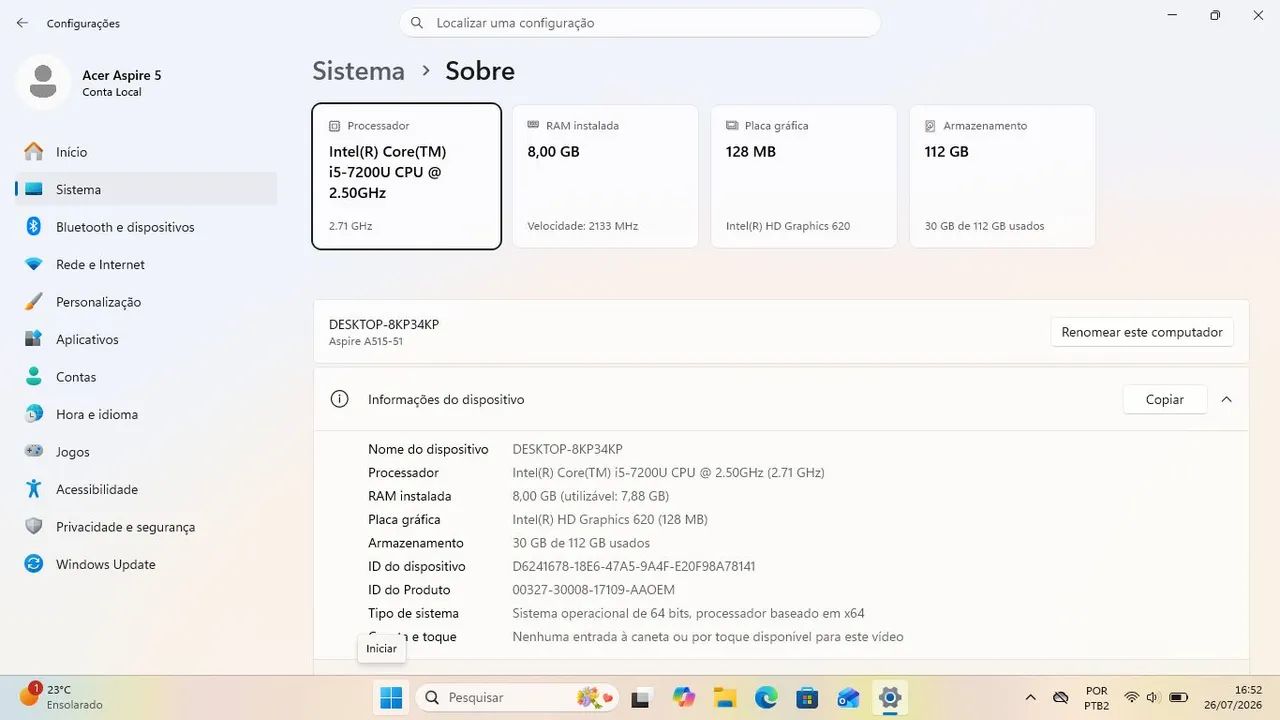Open the Início settings page

click(x=146, y=152)
